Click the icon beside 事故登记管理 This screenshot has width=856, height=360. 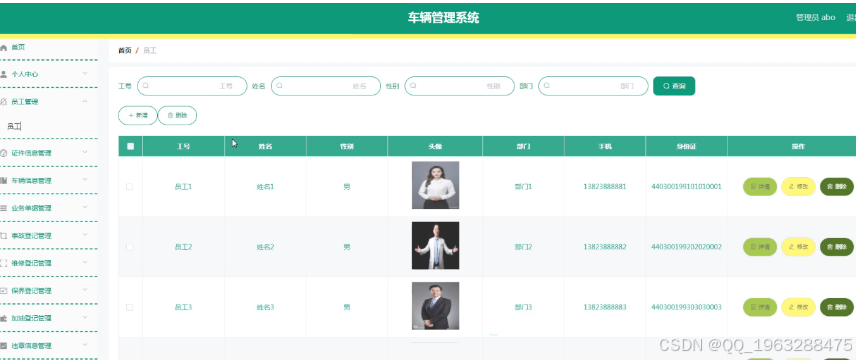pos(3,235)
